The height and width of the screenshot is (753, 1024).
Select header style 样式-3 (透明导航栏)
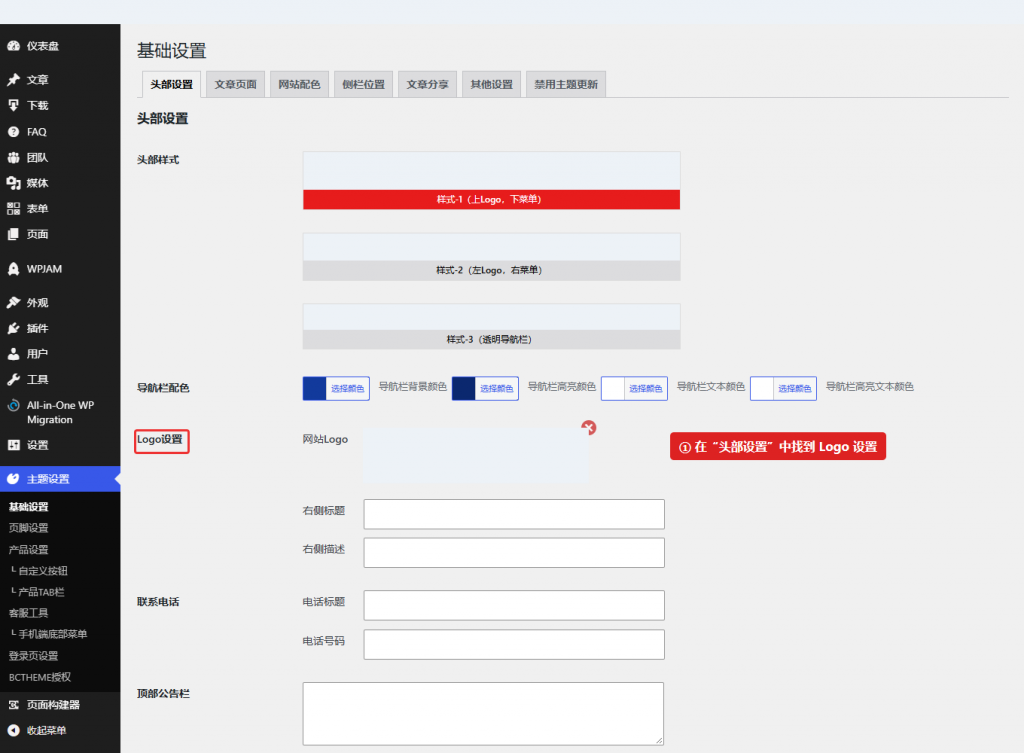[x=491, y=327]
